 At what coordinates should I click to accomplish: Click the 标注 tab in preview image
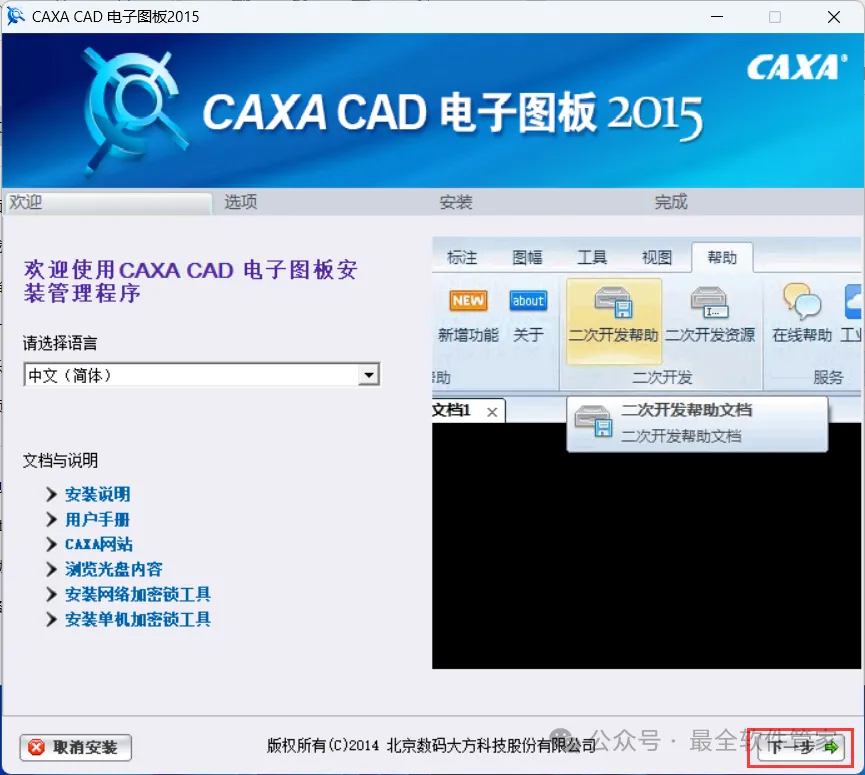click(x=462, y=258)
